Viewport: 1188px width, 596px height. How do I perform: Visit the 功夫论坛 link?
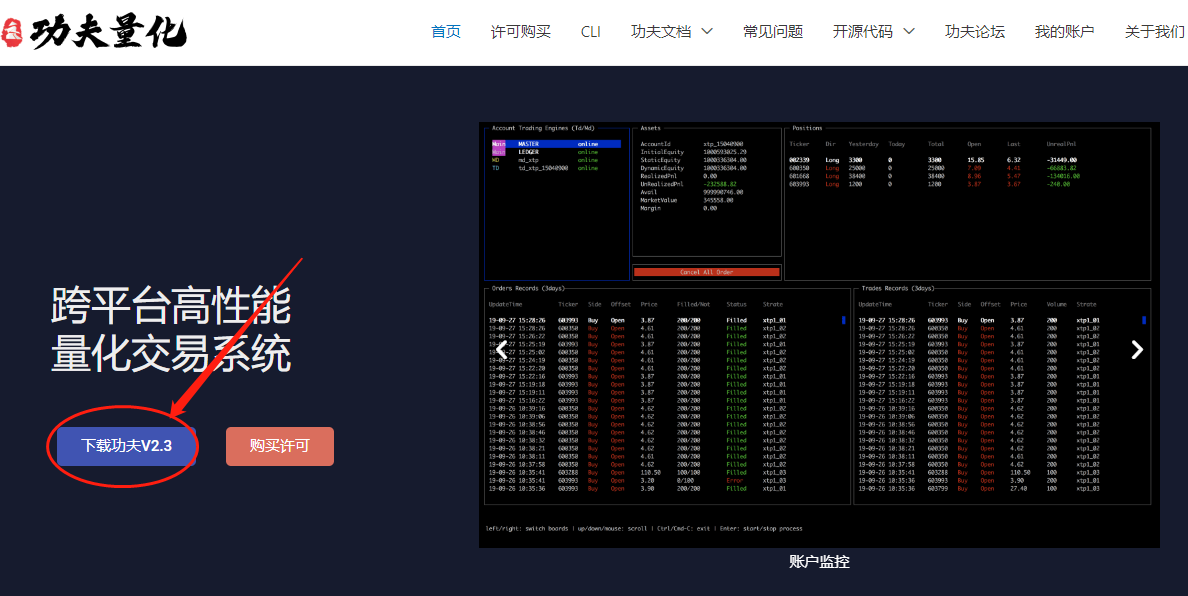974,32
